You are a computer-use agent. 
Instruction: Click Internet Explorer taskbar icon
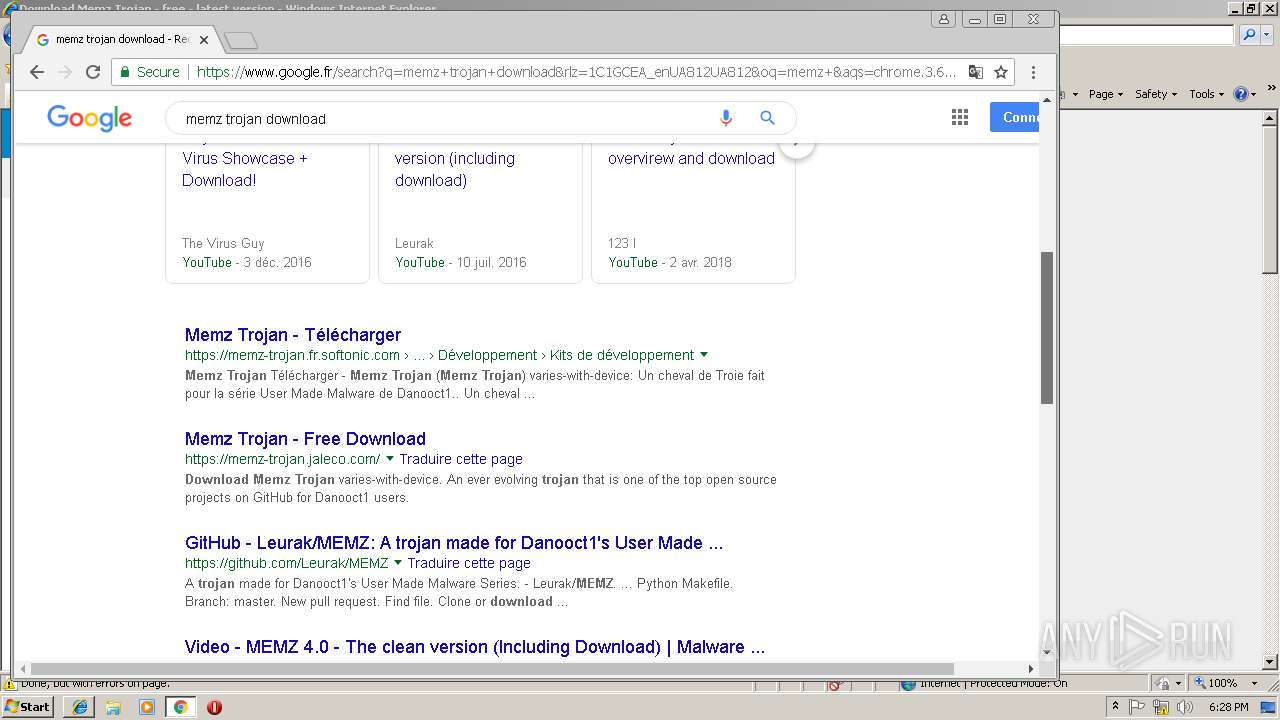coord(80,707)
